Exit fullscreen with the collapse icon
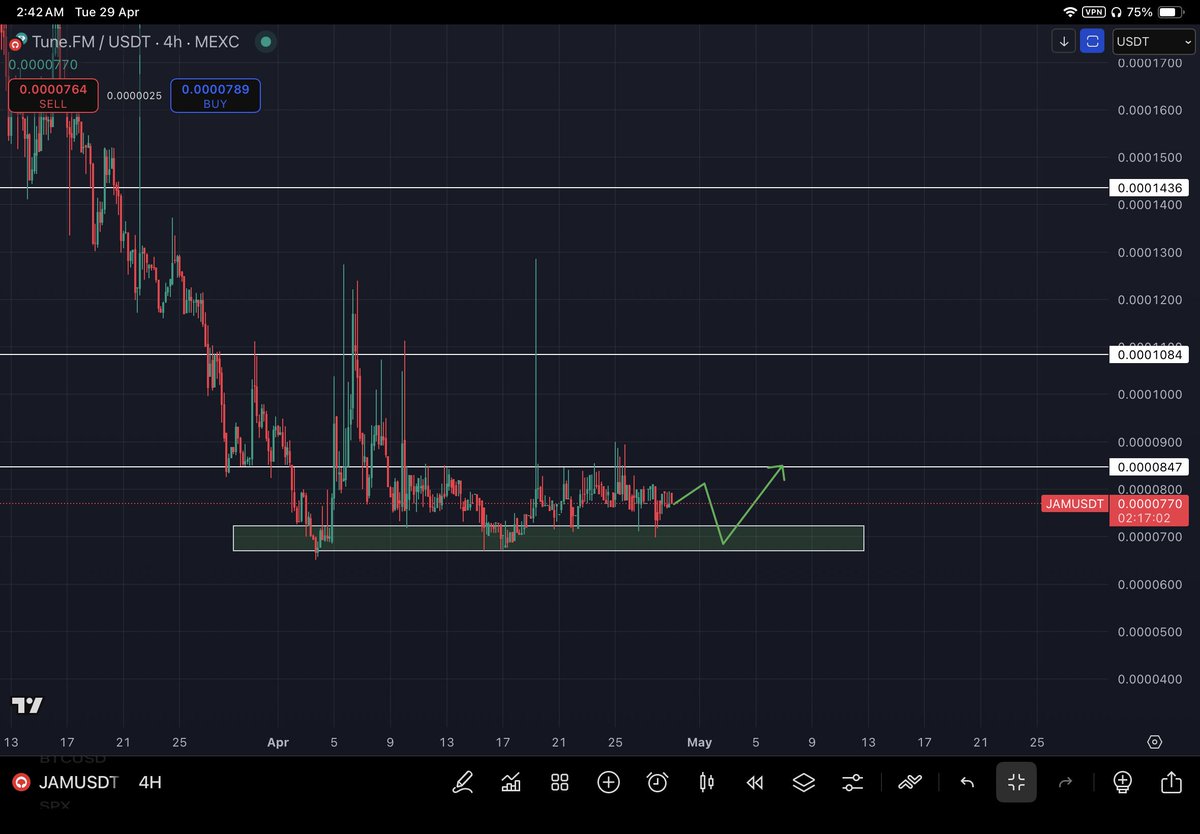The width and height of the screenshot is (1200, 834). point(1016,782)
